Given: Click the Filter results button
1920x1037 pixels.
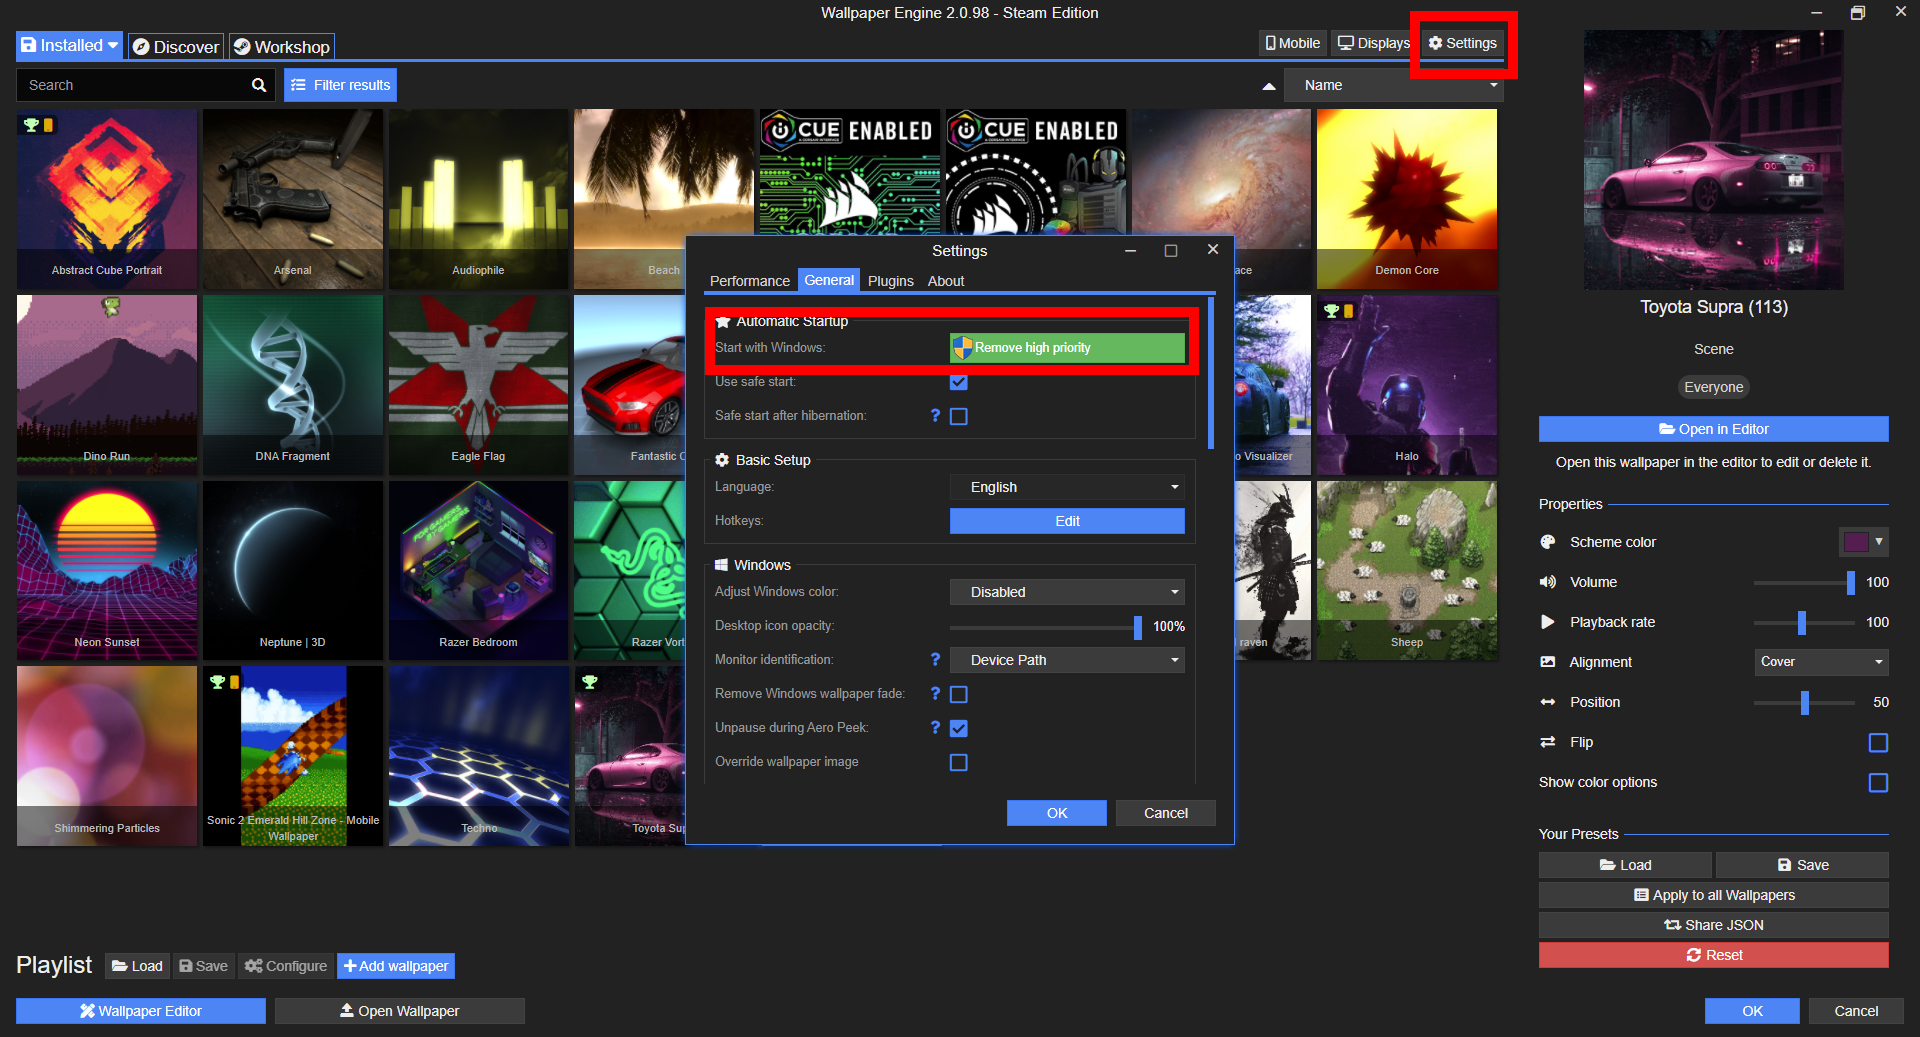Looking at the screenshot, I should [340, 85].
